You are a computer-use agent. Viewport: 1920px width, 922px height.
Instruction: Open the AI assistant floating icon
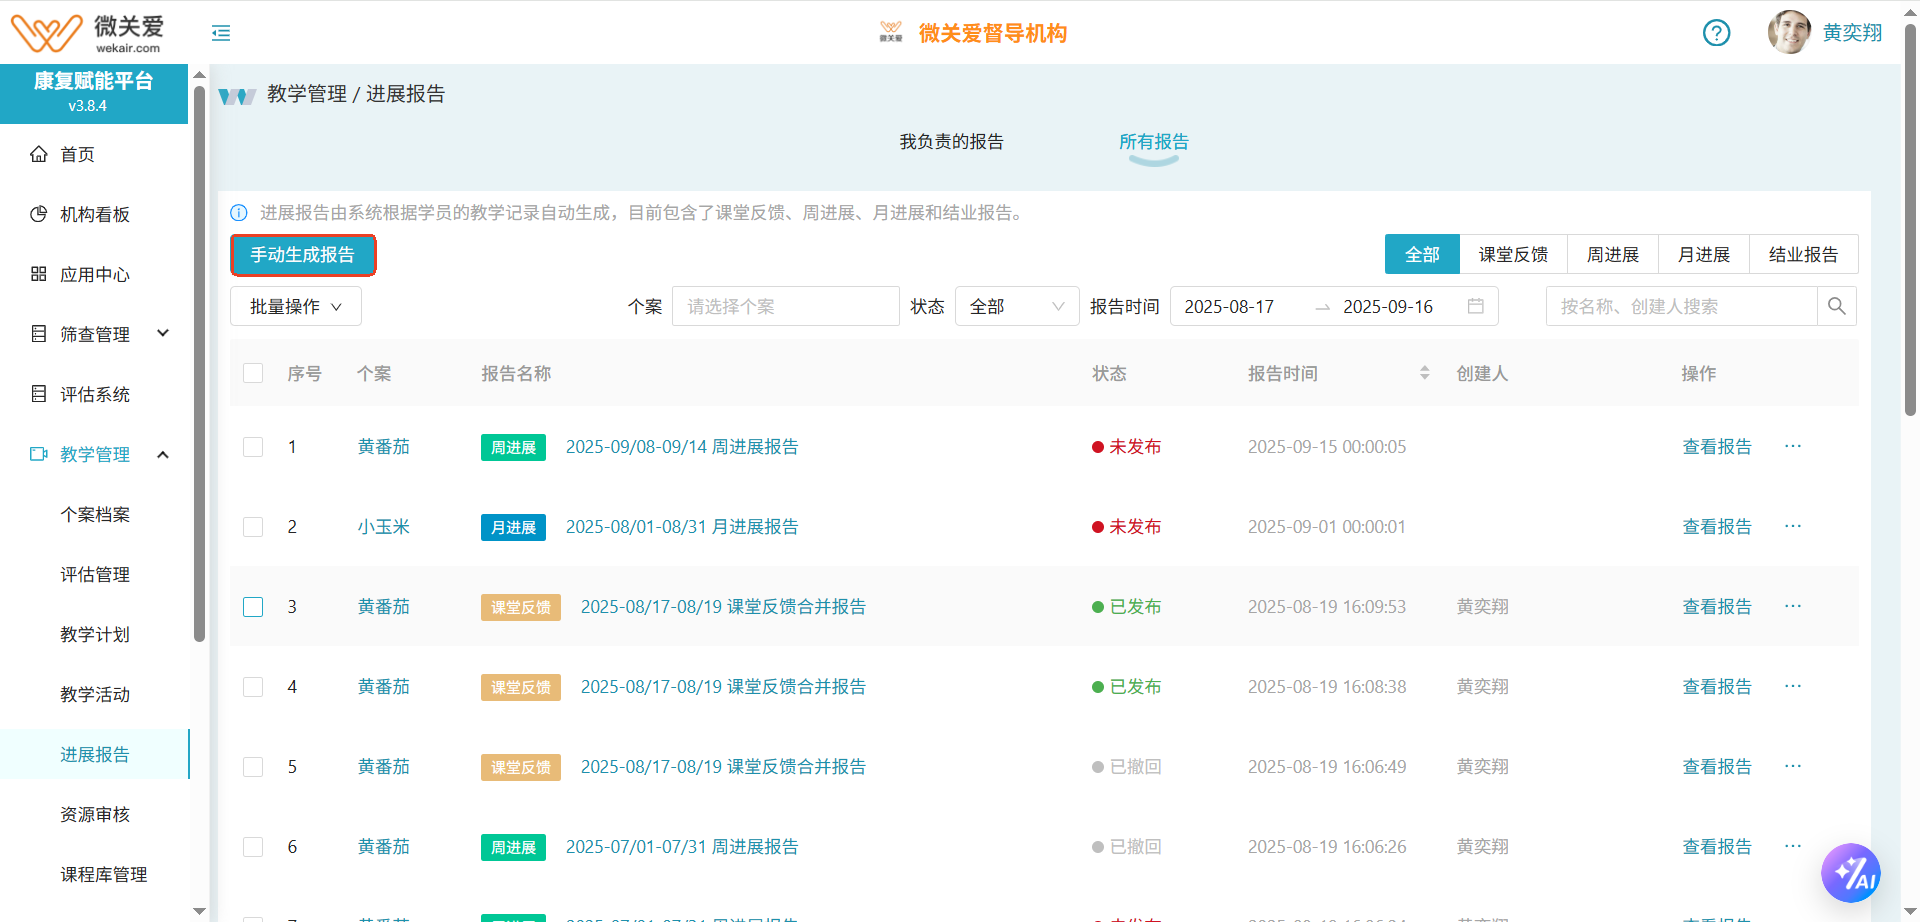1850,873
